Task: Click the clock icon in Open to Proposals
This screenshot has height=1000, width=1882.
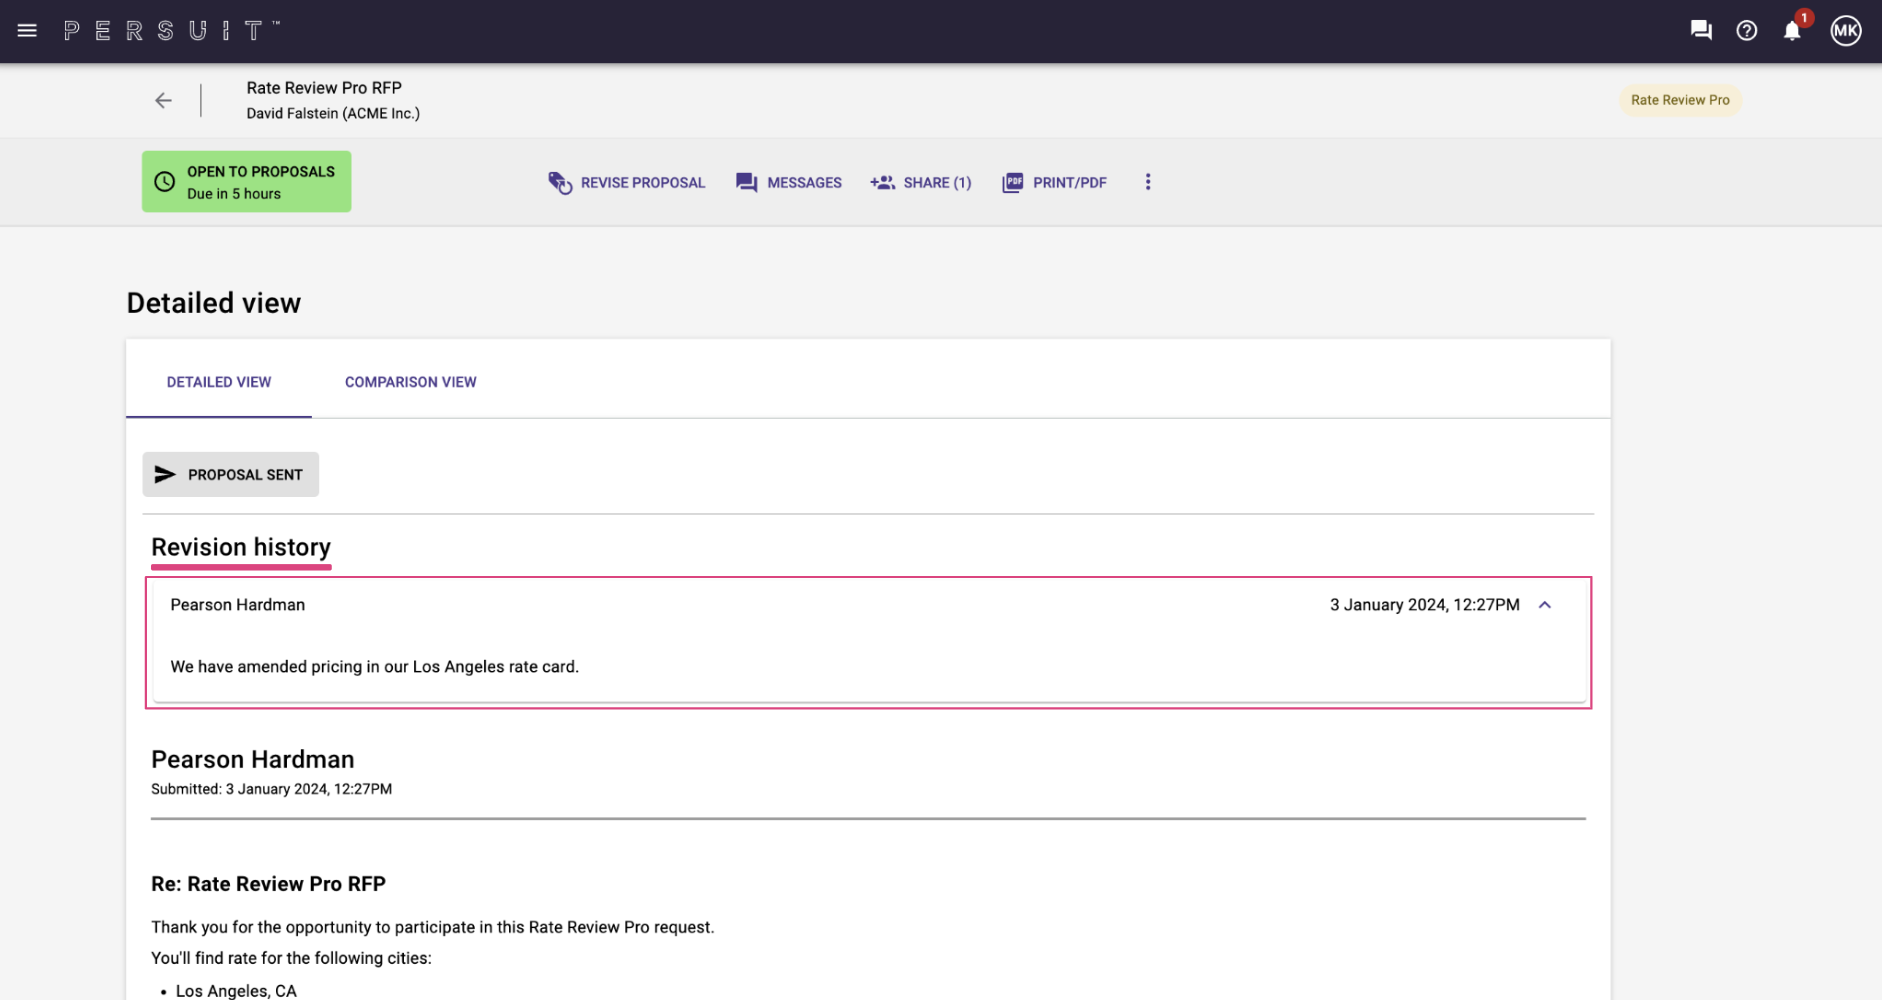Action: click(165, 182)
